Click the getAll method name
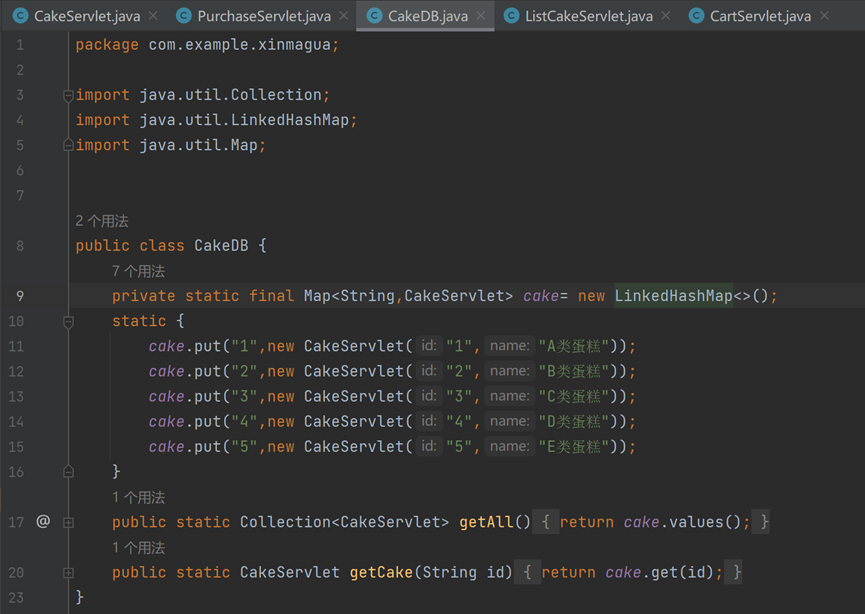 (486, 522)
